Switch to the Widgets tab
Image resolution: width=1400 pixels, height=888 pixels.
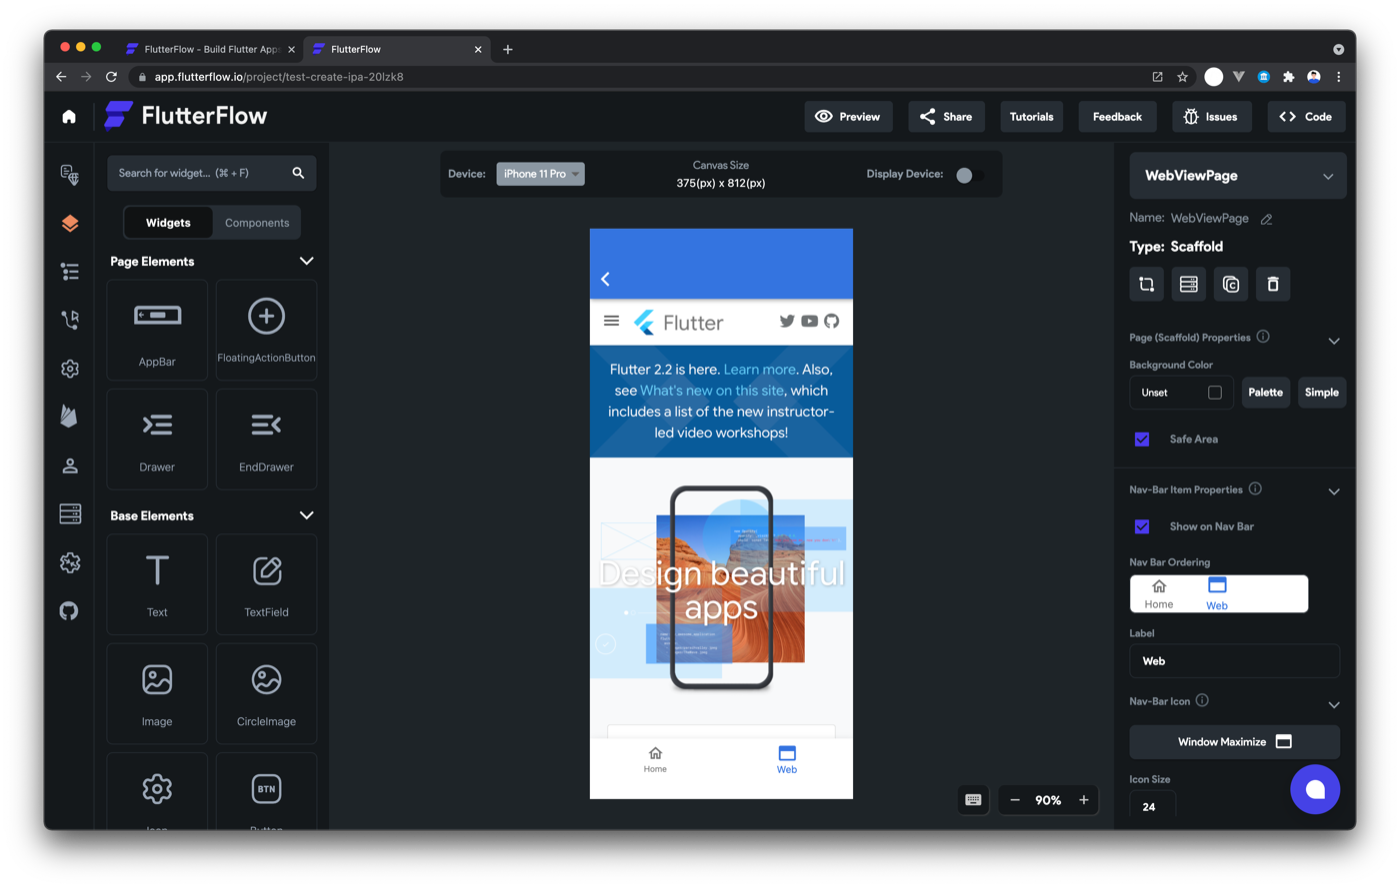pos(168,223)
